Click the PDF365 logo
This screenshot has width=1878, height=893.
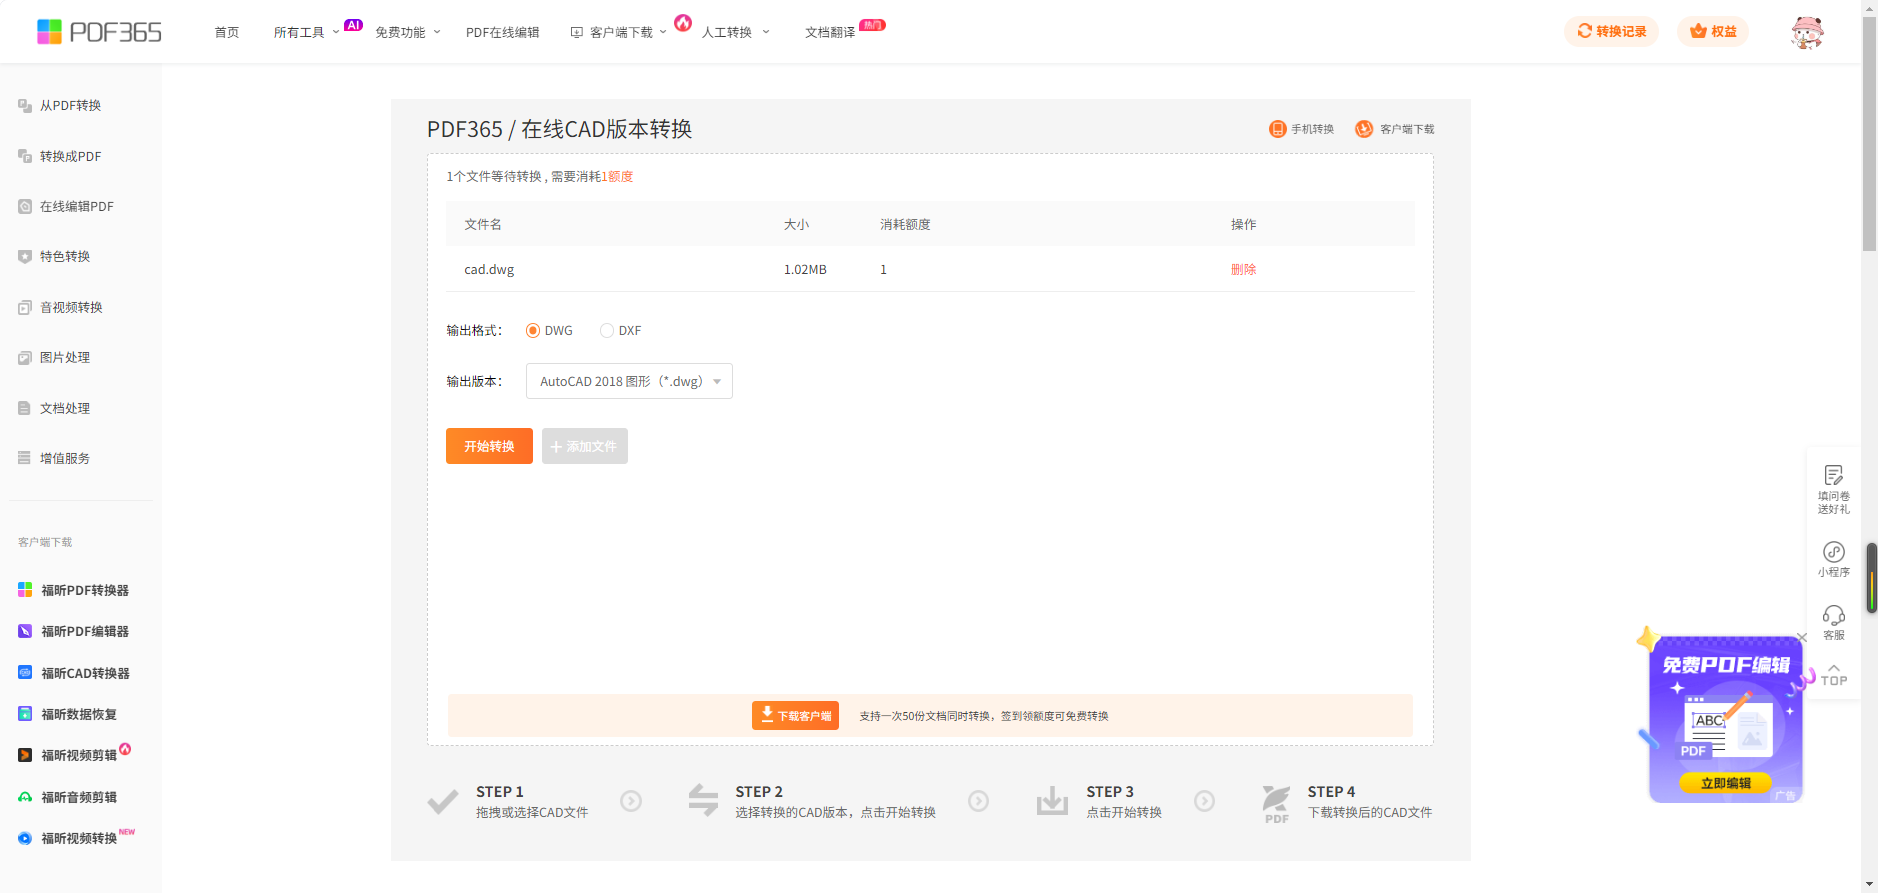tap(99, 32)
